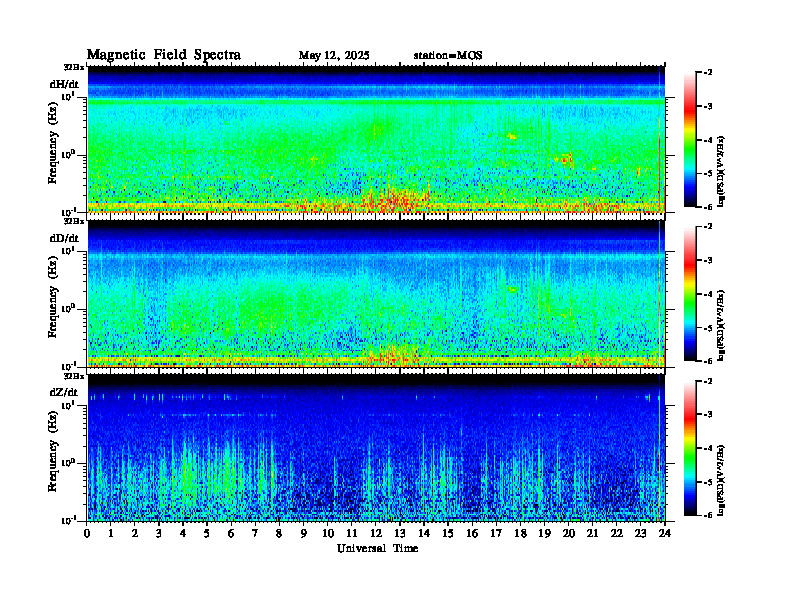Click hour '12' on the time axis
Image resolution: width=792 pixels, height=612 pixels.
(x=376, y=534)
